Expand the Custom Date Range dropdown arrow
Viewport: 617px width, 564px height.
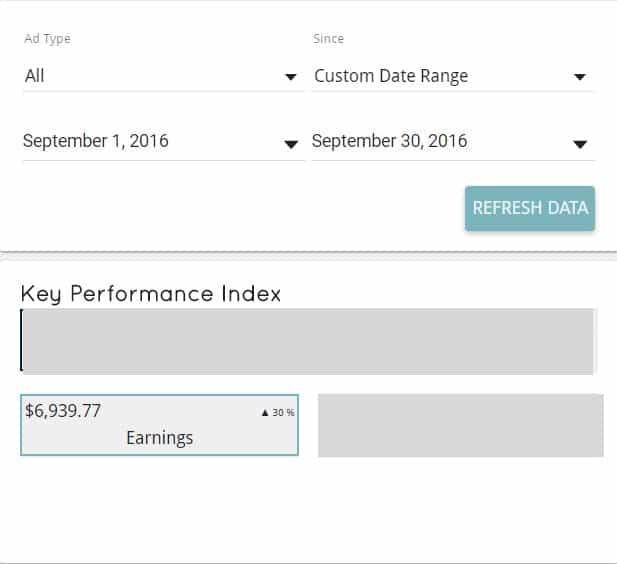(x=579, y=77)
